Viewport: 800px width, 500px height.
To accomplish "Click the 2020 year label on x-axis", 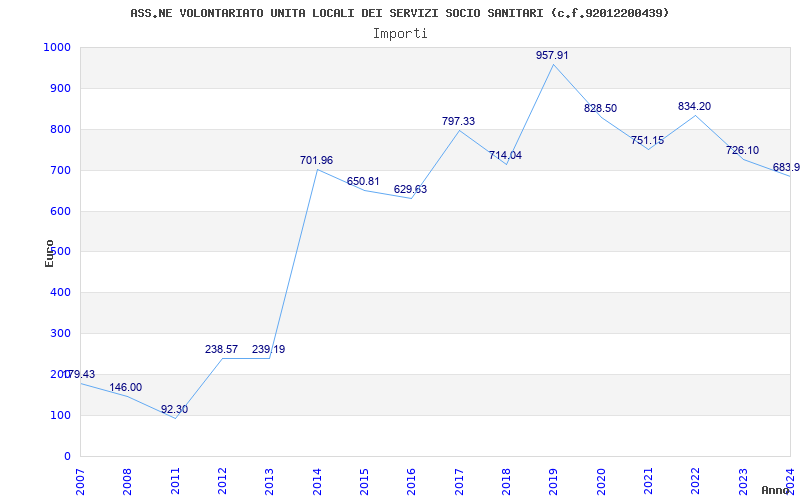I will coord(601,482).
